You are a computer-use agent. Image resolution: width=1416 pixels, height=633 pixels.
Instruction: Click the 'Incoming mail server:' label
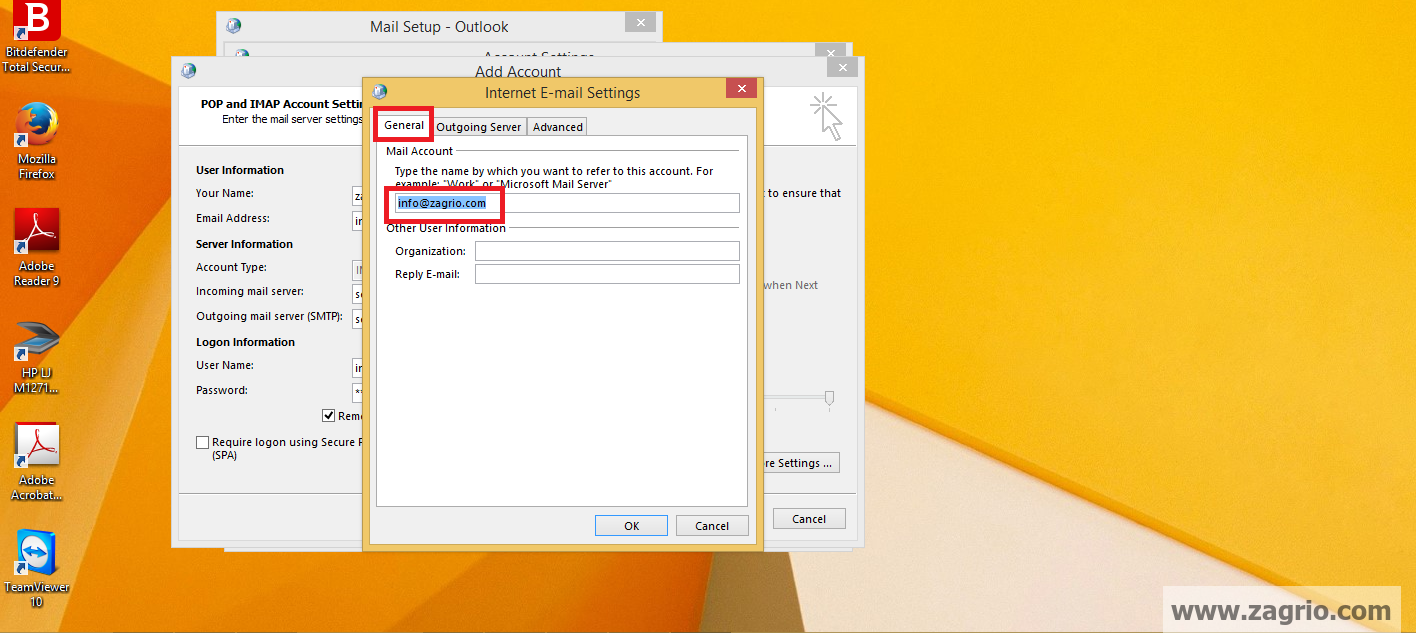click(249, 292)
